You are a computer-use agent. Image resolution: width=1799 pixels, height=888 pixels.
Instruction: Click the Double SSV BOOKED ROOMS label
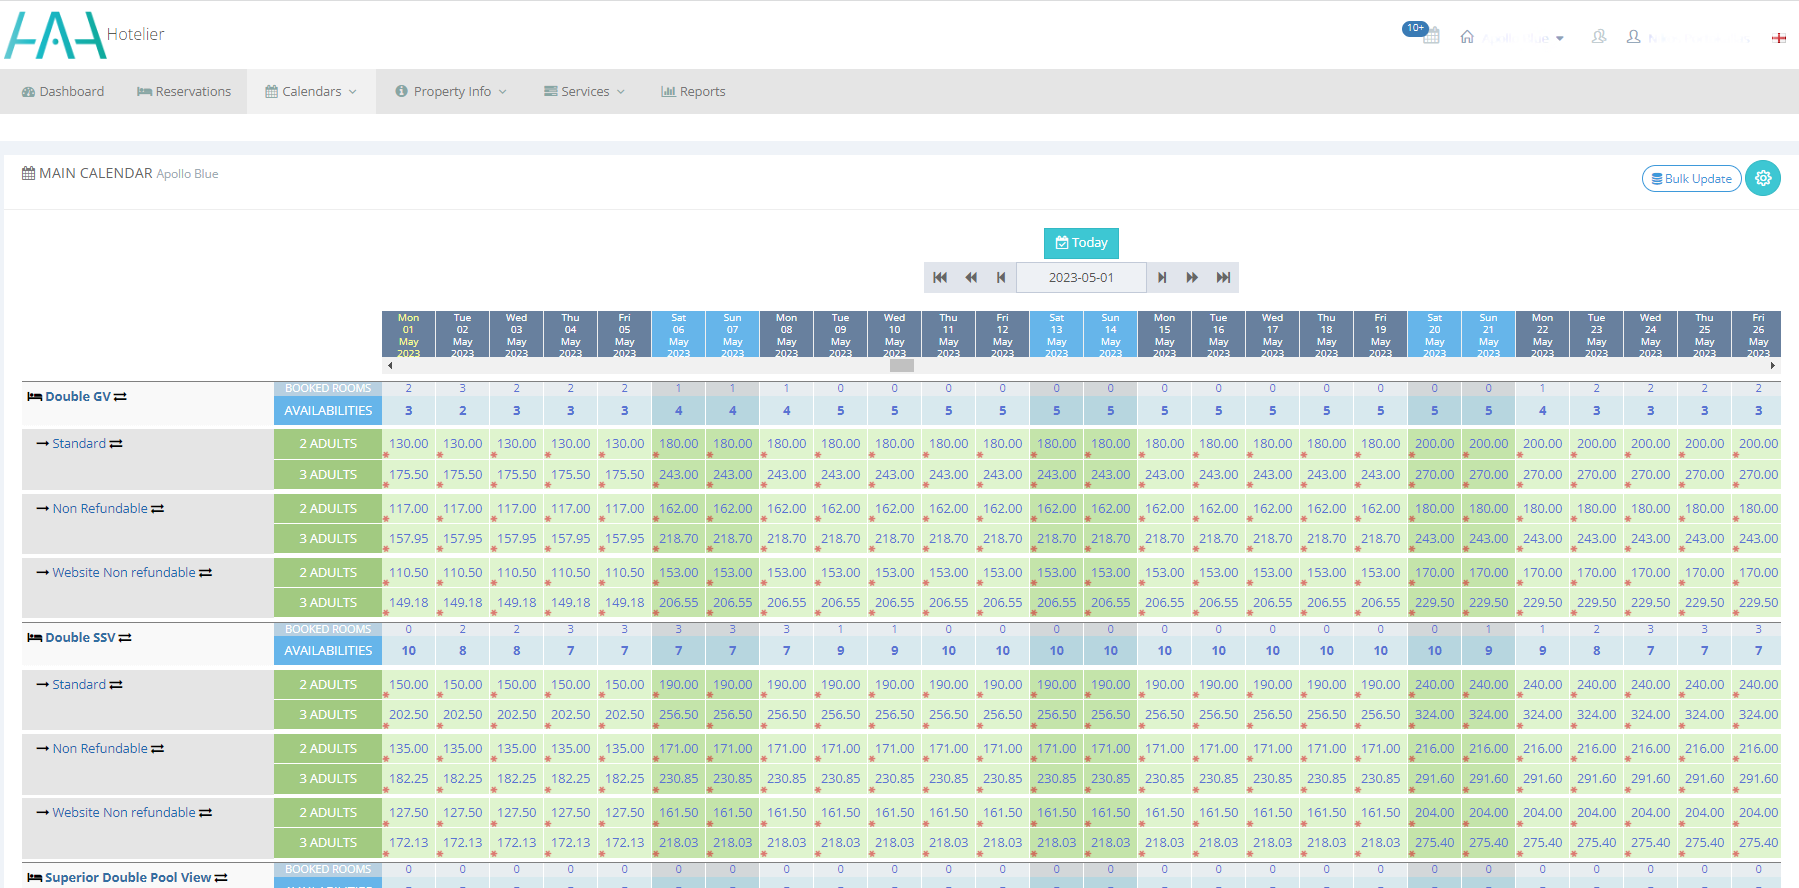(328, 629)
